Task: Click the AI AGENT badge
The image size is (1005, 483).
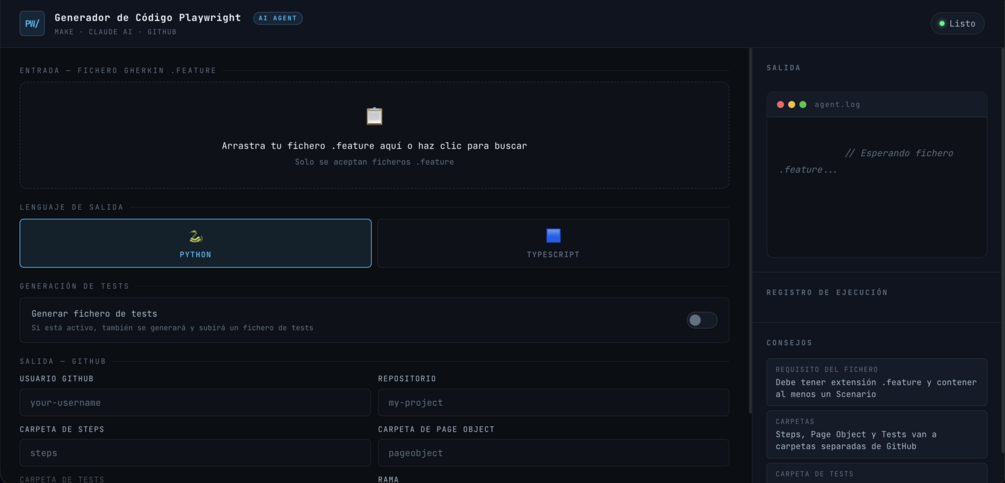Action: [x=278, y=19]
